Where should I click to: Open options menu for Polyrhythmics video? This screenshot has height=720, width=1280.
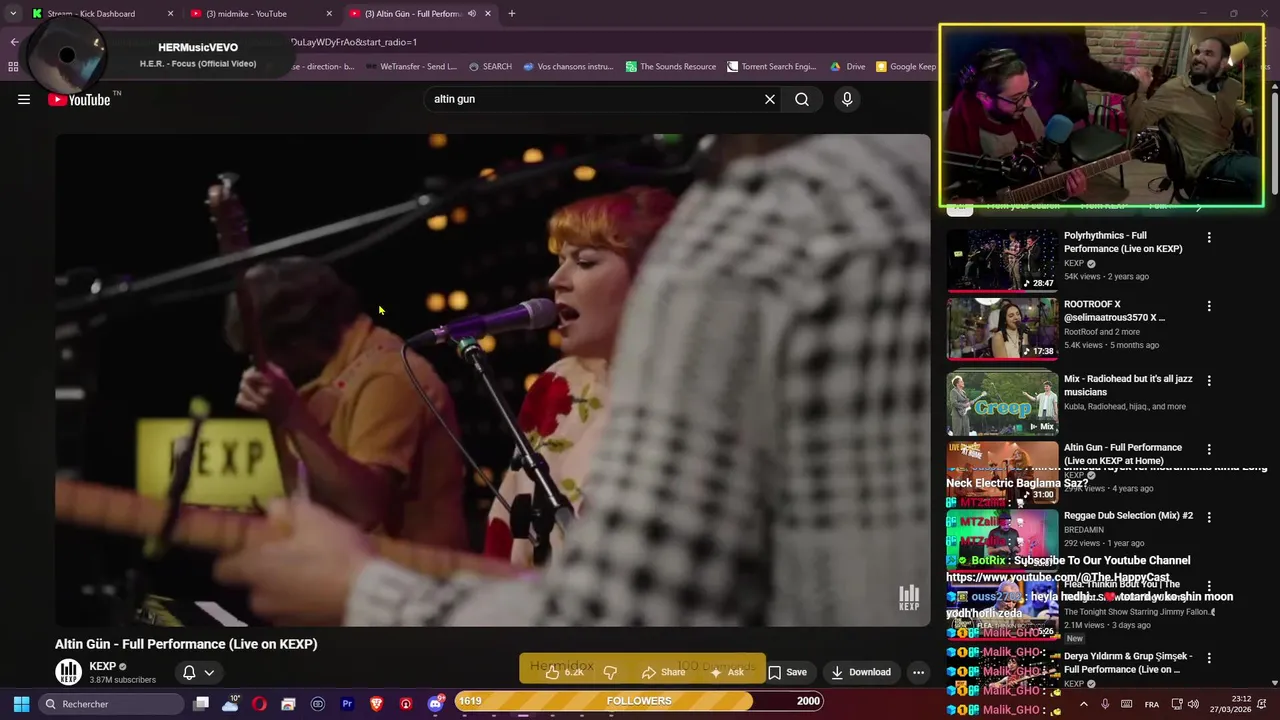1209,238
